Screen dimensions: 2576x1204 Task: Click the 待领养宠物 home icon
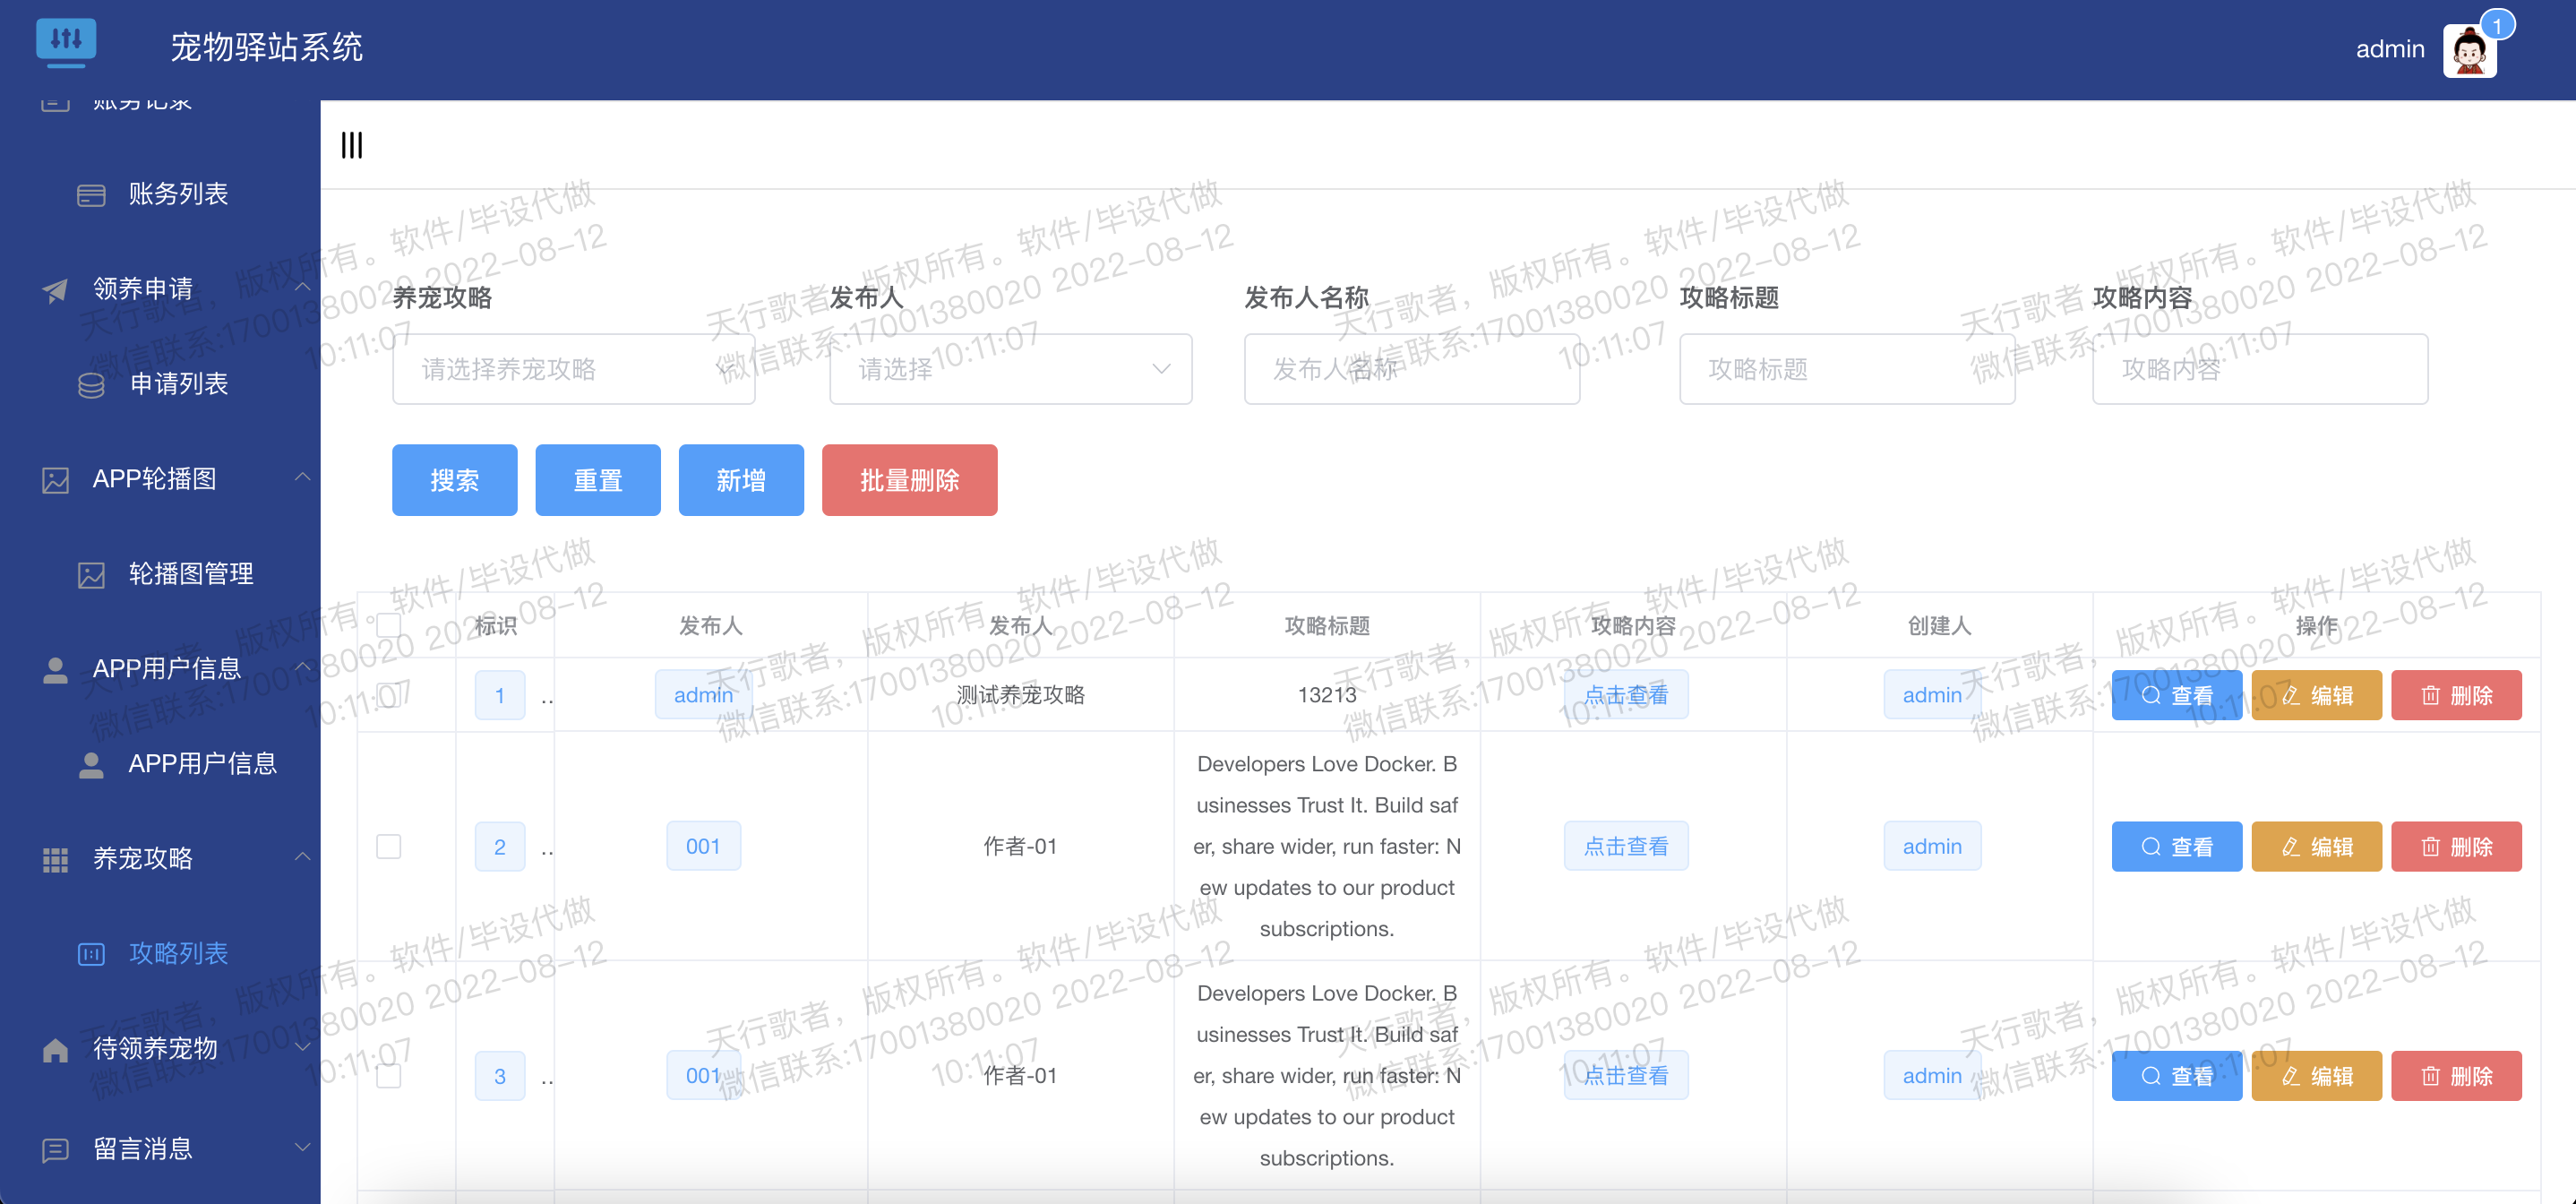[53, 1048]
